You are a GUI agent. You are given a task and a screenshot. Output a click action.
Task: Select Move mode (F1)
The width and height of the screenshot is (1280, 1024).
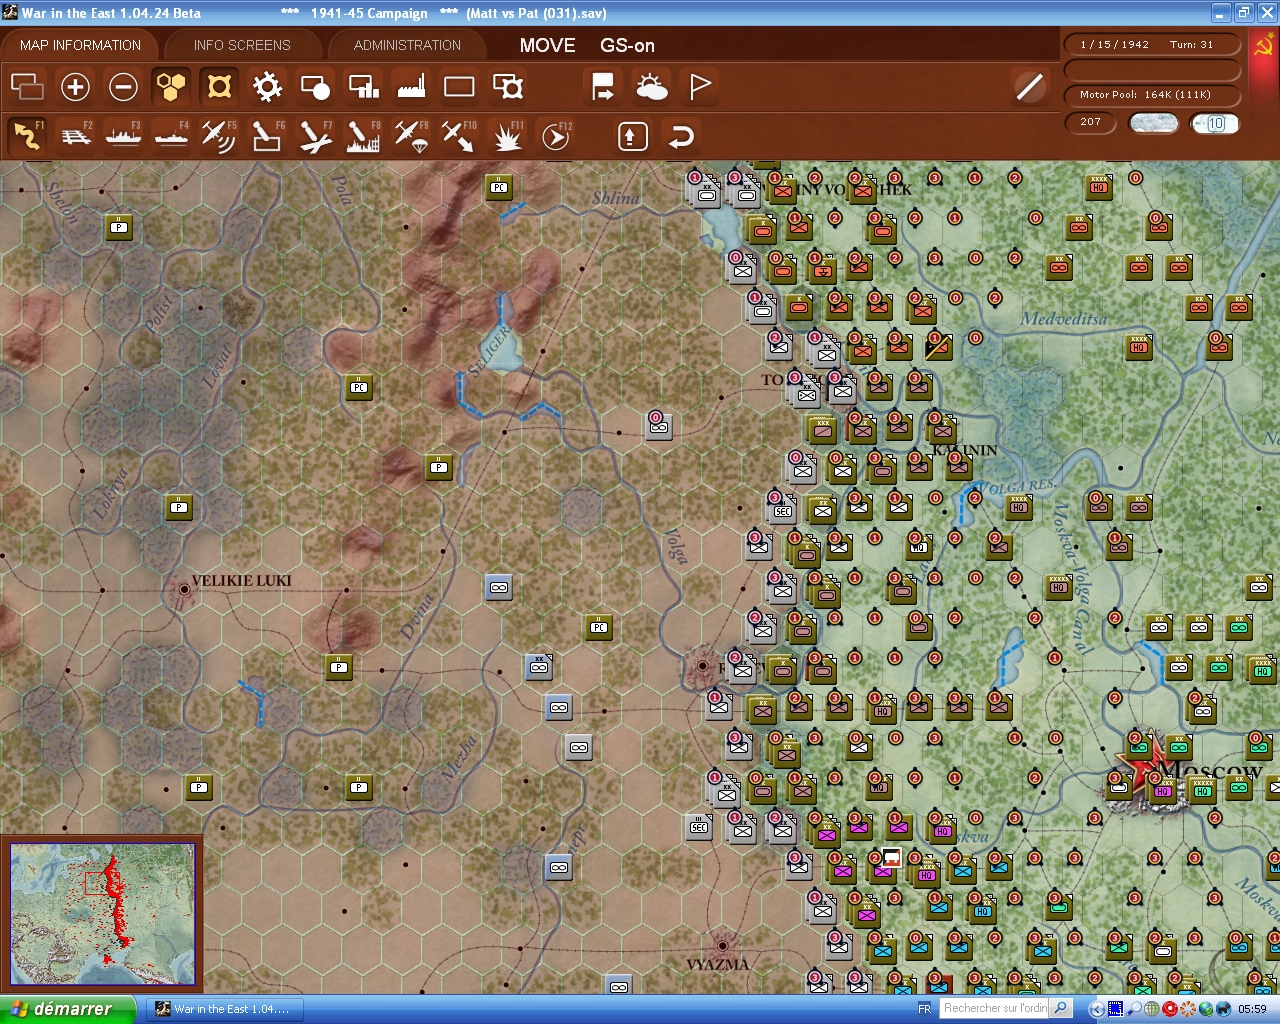(27, 136)
